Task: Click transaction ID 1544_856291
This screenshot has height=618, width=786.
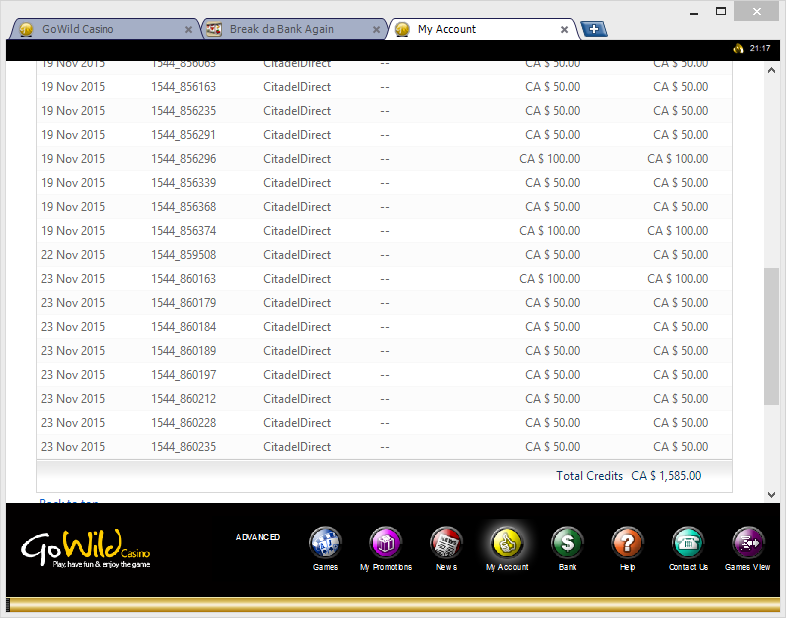Action: pyautogui.click(x=183, y=135)
